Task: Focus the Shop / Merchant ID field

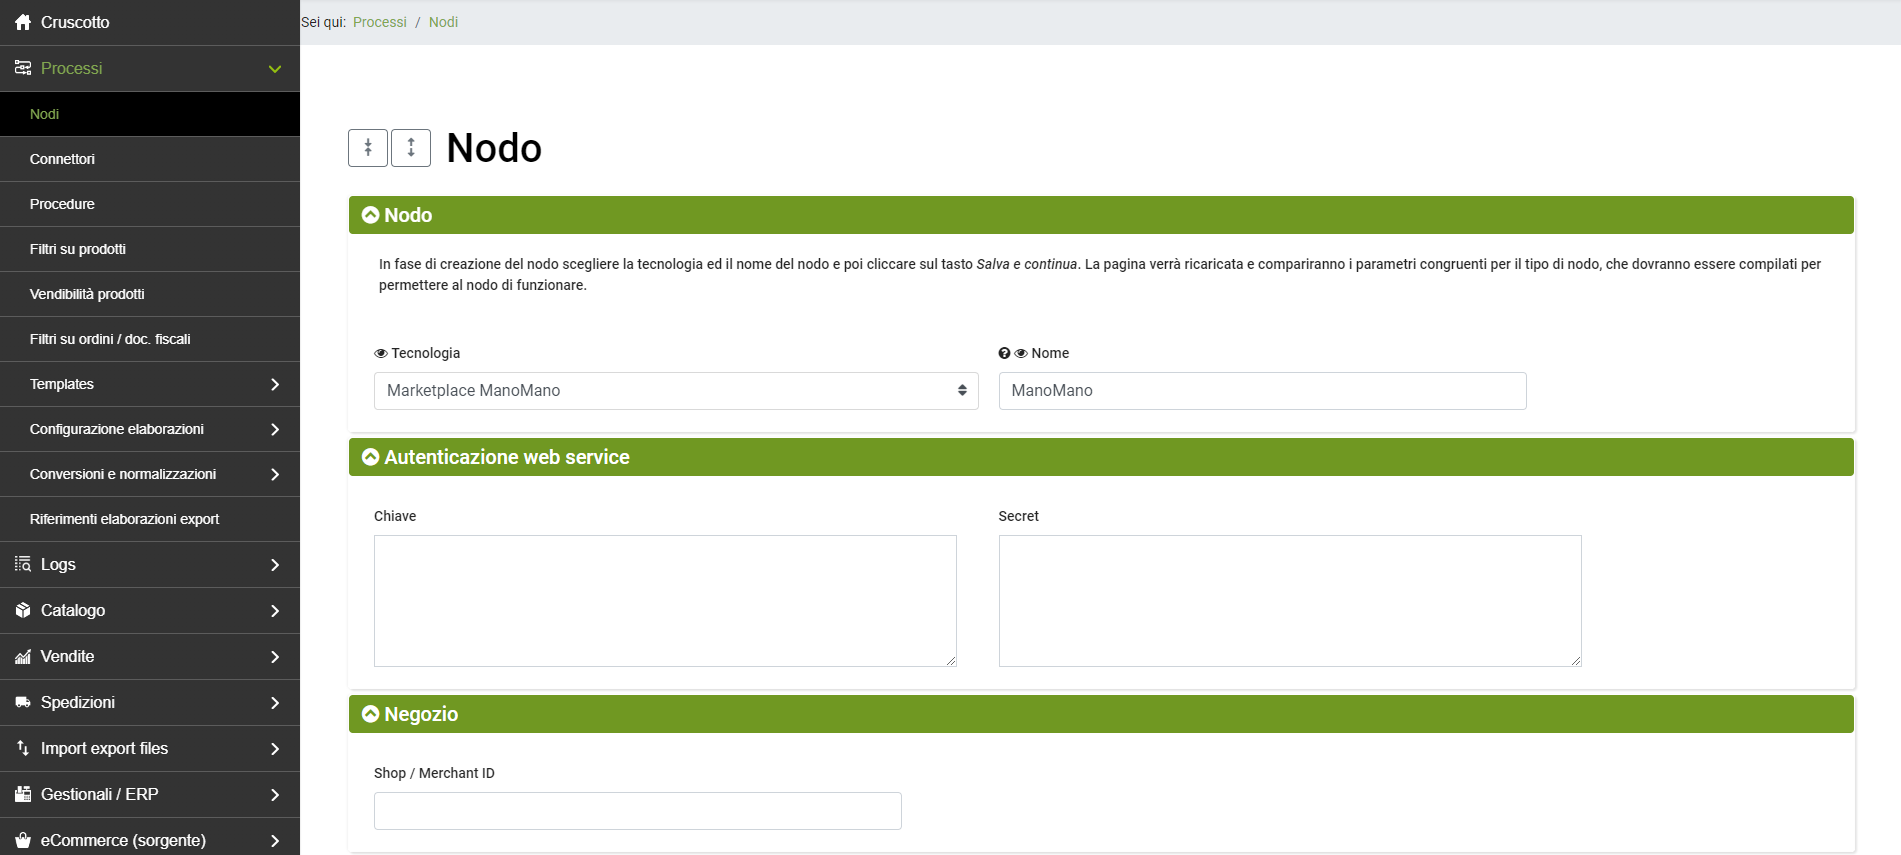Action: (x=637, y=811)
